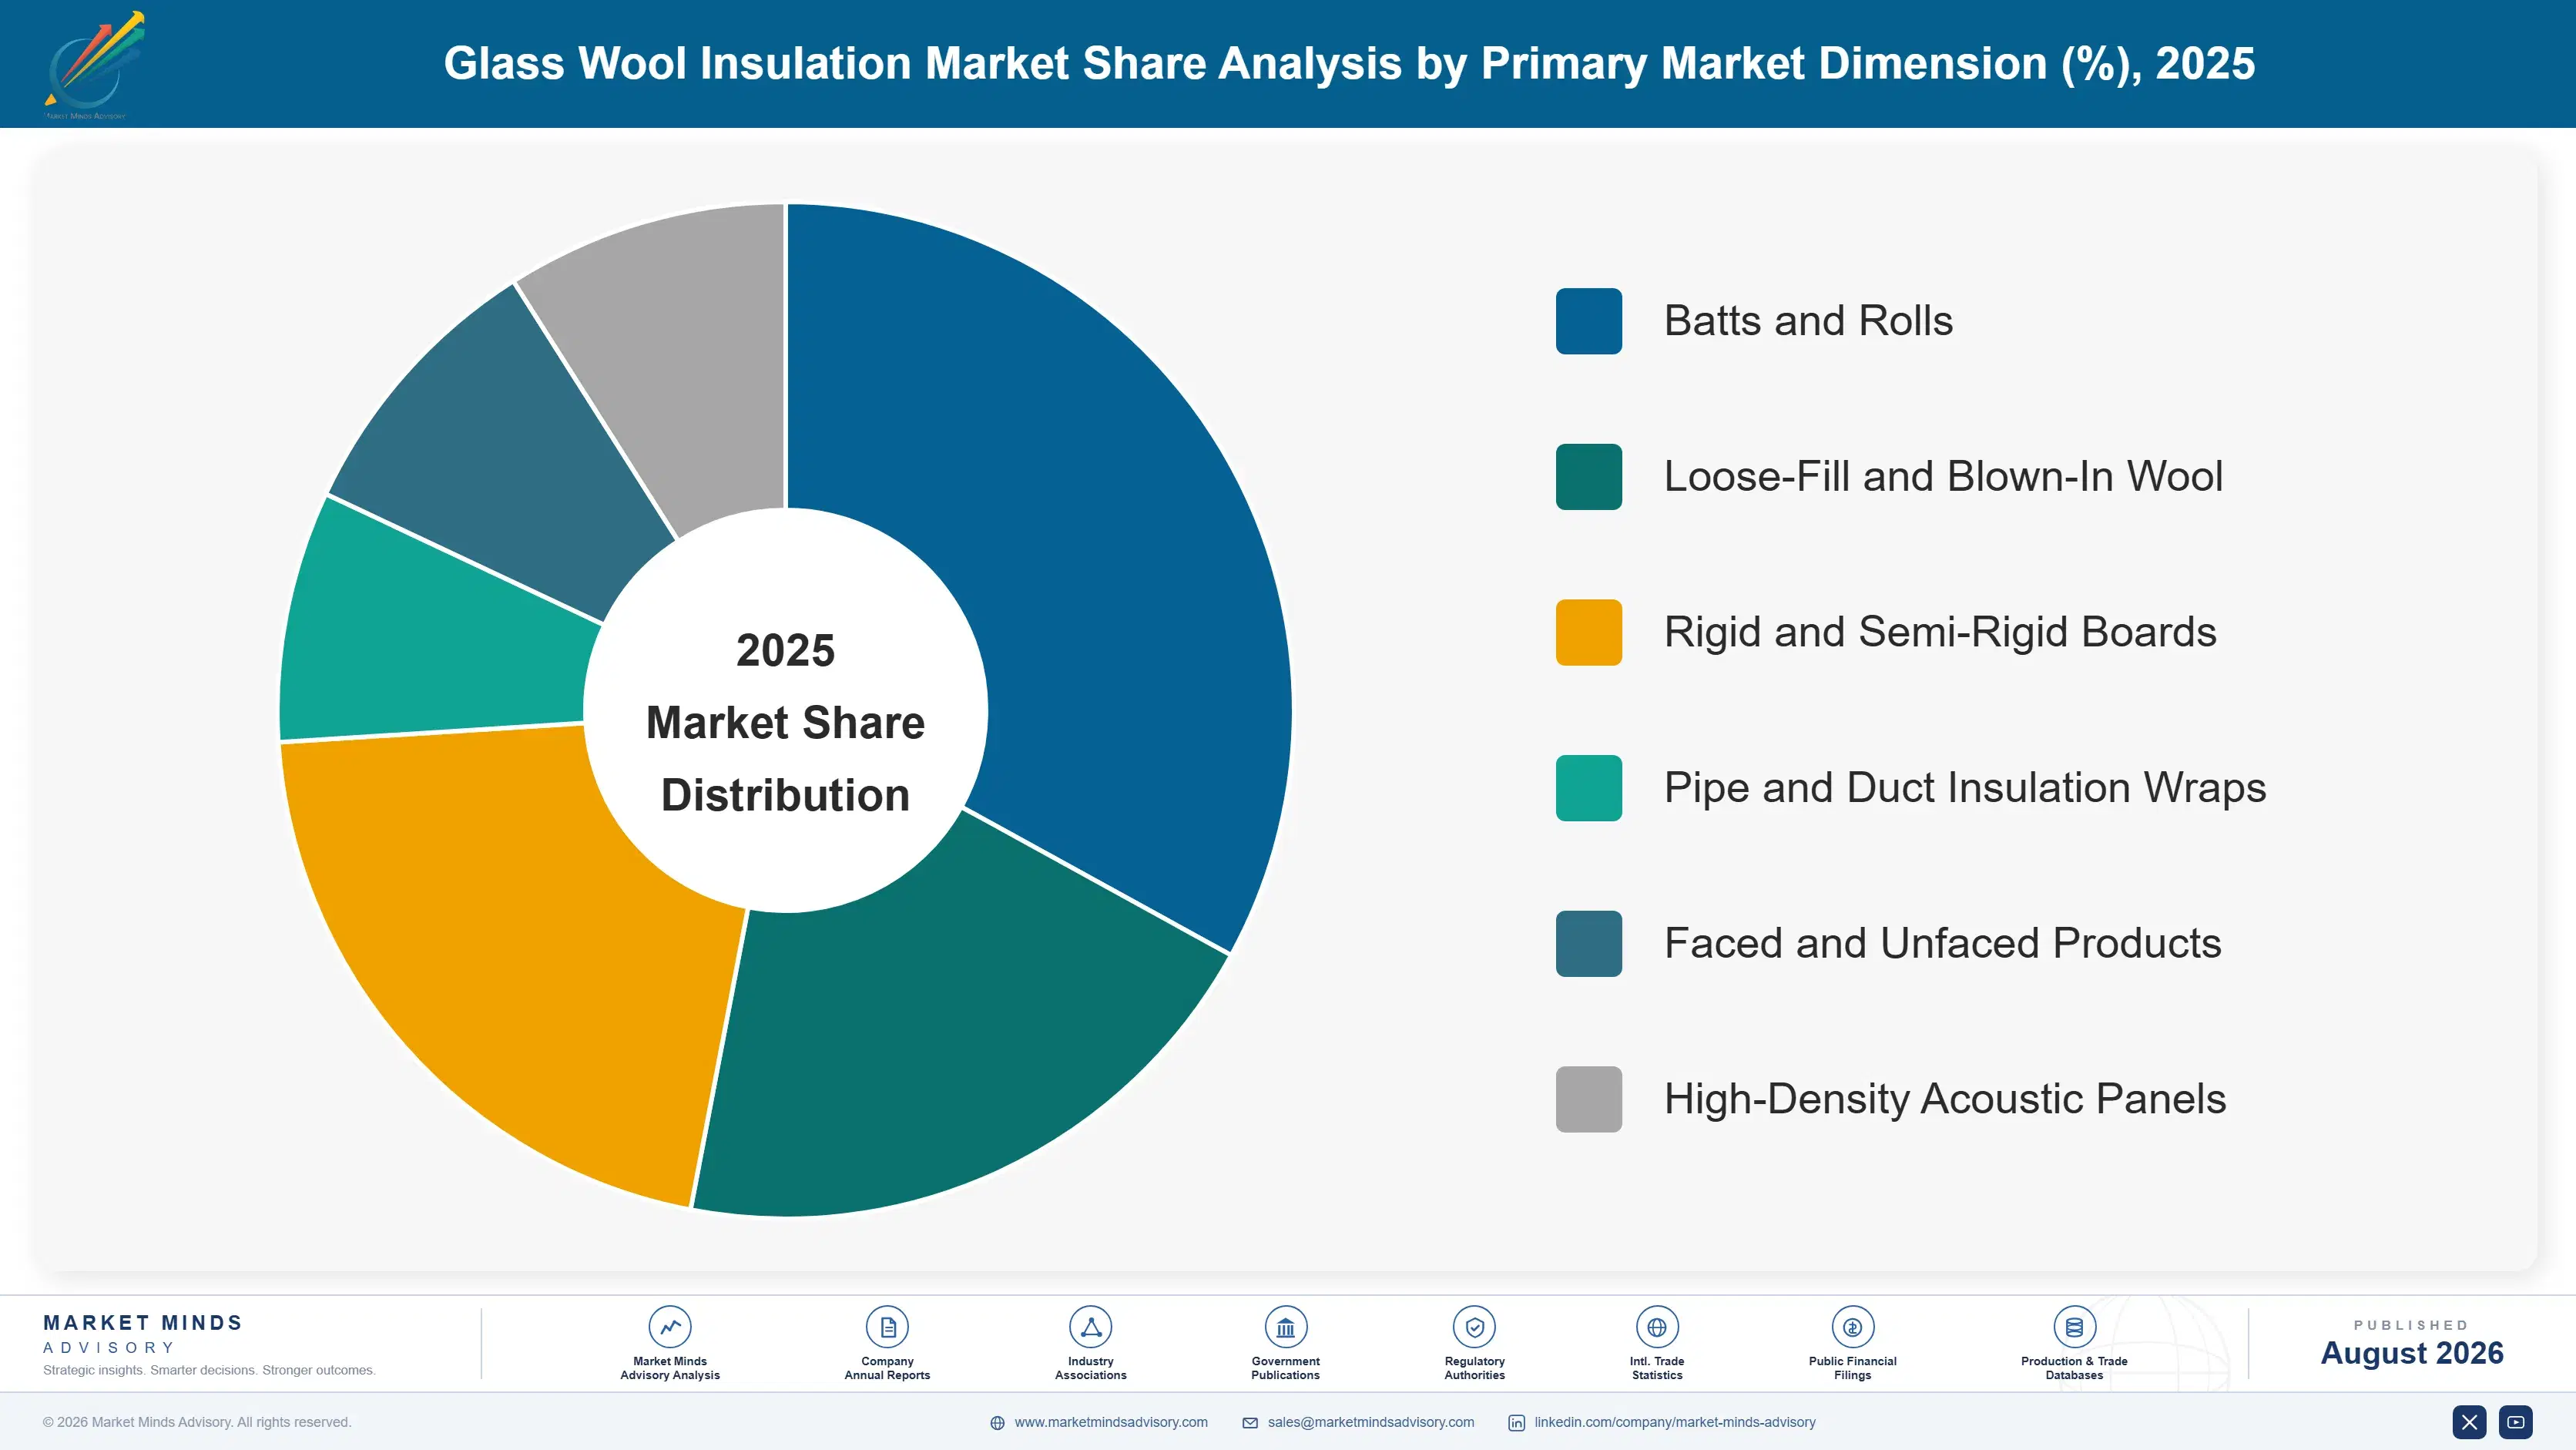Click the 'Loose-Fill and Blown-In Wool' legend label
The width and height of the screenshot is (2576, 1450).
pyautogui.click(x=1943, y=477)
